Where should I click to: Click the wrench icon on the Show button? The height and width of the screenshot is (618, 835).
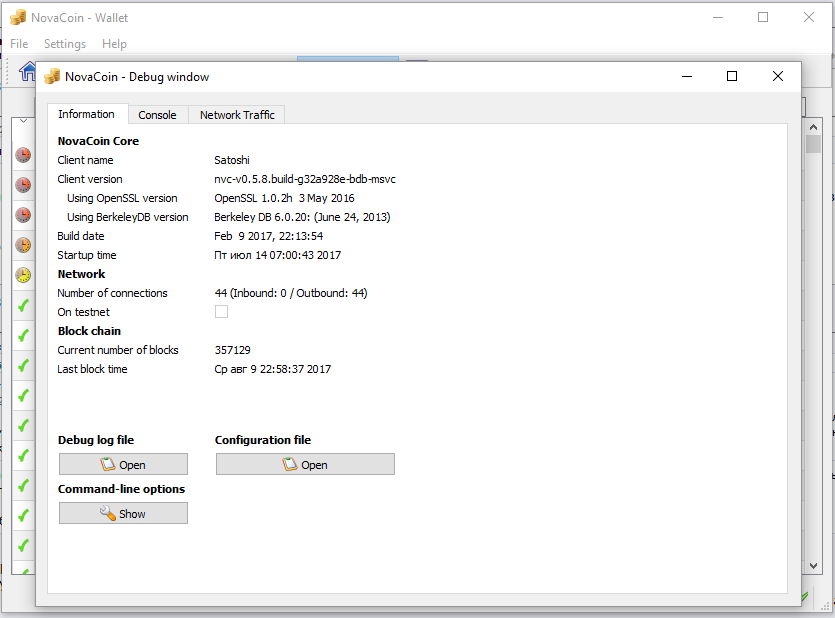tap(108, 513)
